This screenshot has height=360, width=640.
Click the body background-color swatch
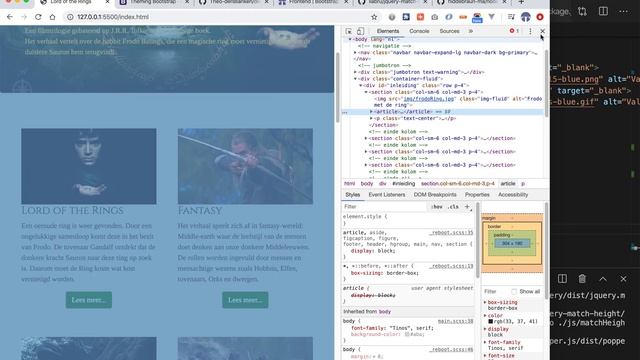[407, 334]
